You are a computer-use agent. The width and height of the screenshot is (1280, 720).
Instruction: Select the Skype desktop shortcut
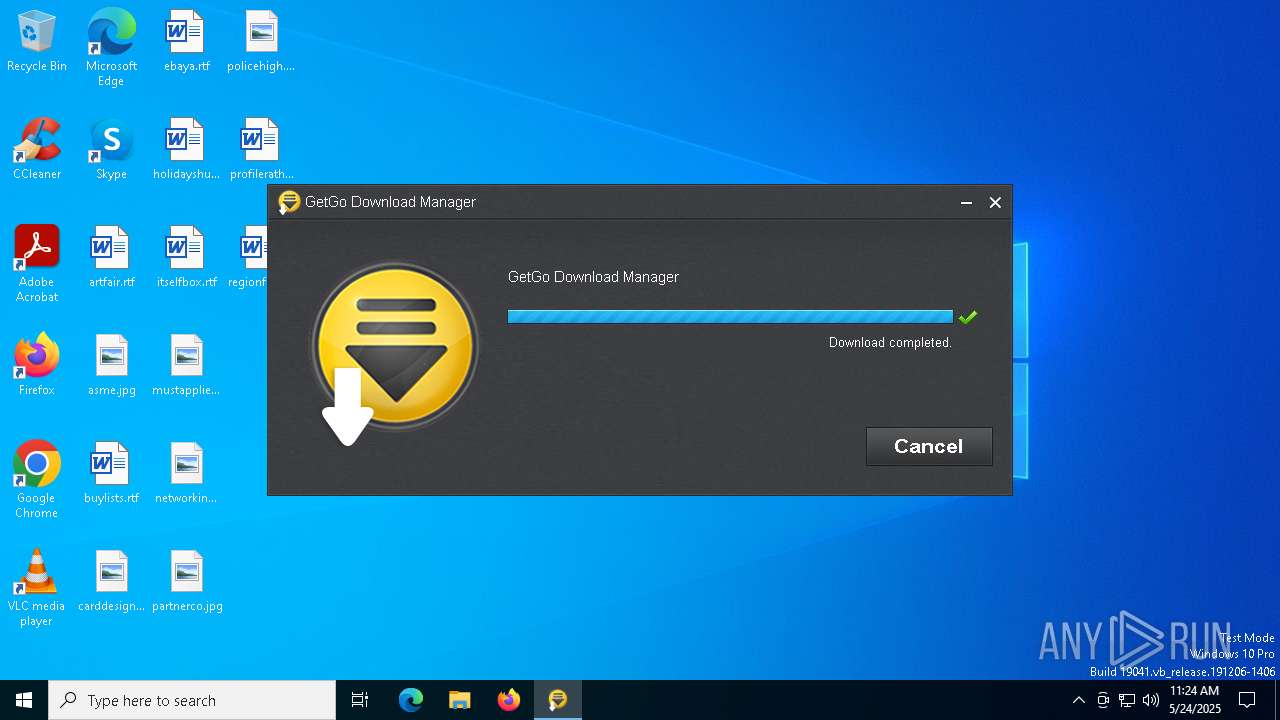pyautogui.click(x=111, y=150)
